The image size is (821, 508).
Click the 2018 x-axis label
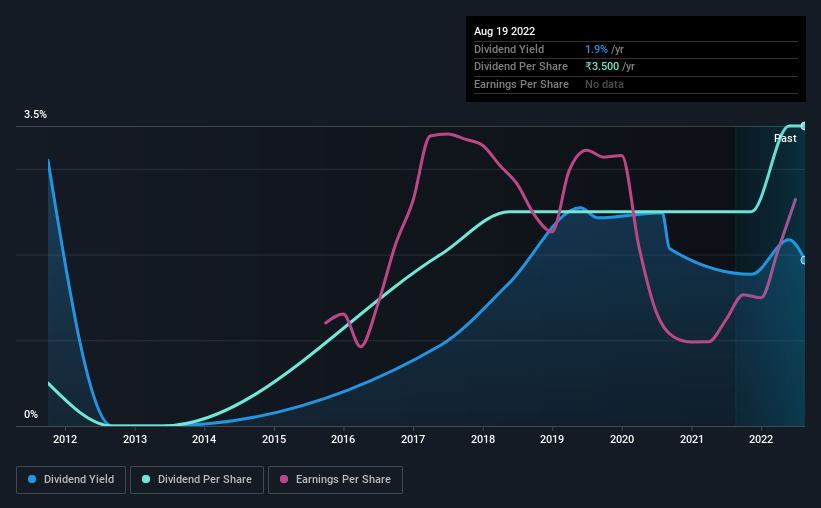[483, 439]
